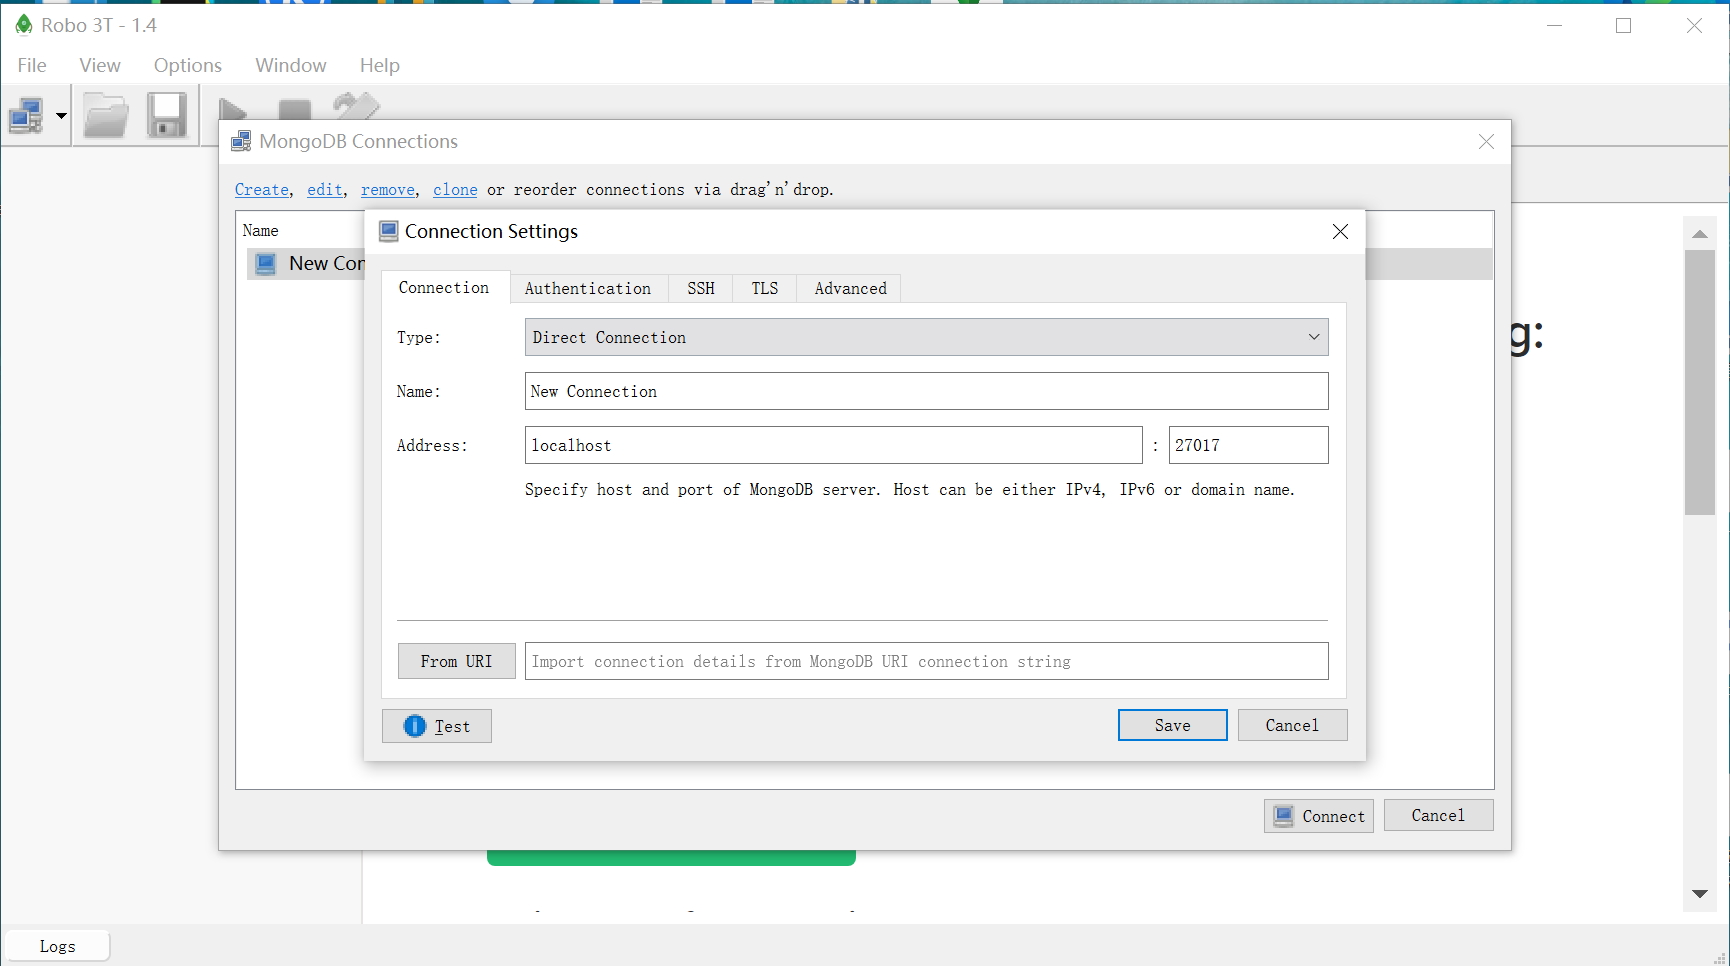Click the Connect button in MongoDB Connections
1730x966 pixels.
1319,816
